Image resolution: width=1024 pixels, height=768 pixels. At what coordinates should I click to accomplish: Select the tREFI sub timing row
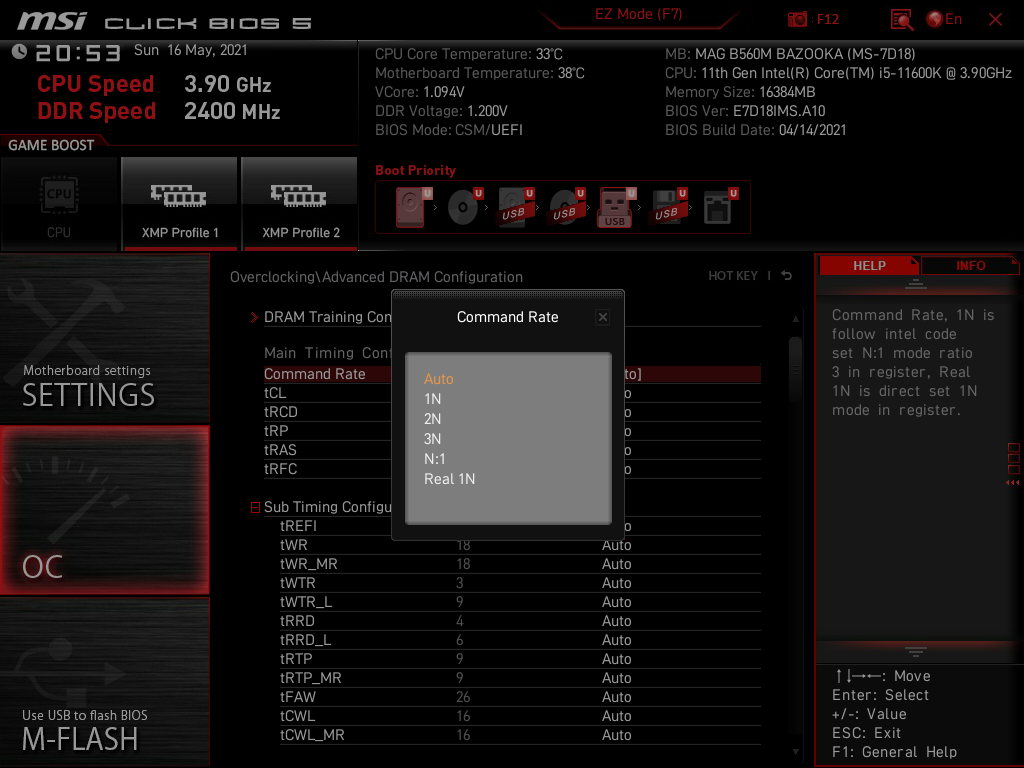(520, 526)
